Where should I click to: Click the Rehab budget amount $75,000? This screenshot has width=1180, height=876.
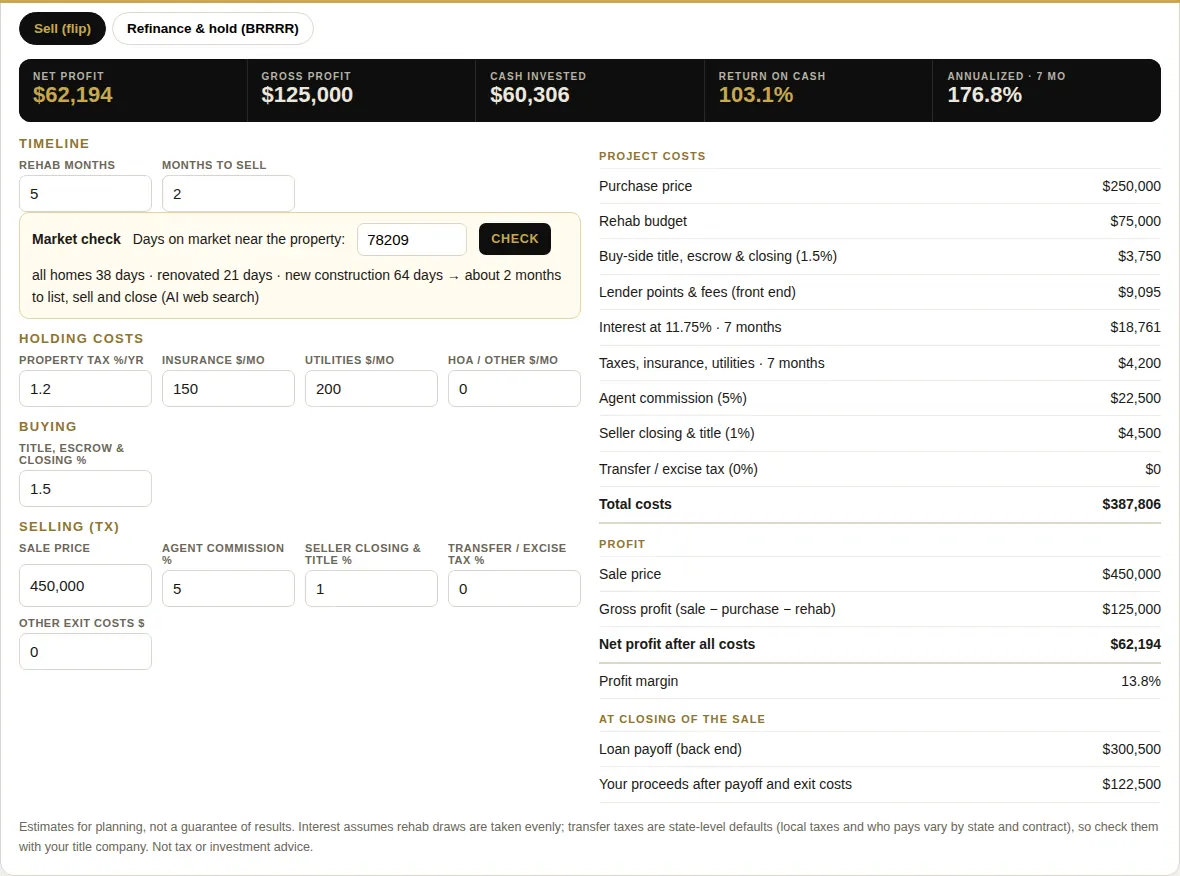(x=1135, y=221)
